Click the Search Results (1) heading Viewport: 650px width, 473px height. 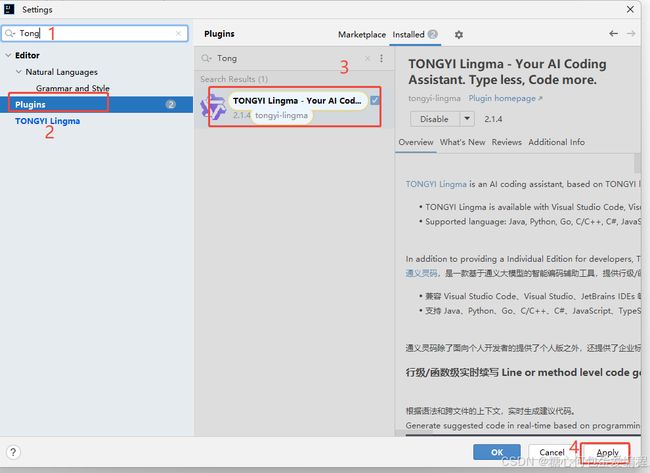coord(234,79)
